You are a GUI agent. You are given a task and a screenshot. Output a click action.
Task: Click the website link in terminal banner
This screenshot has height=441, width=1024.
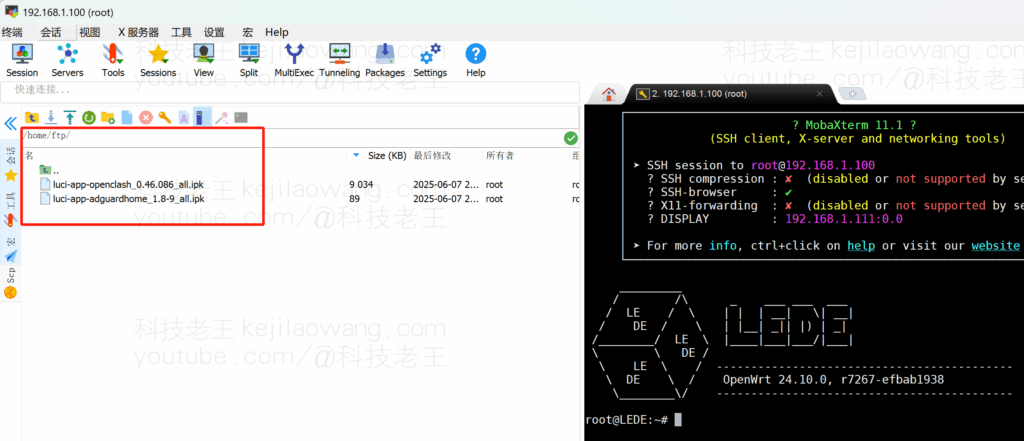(995, 246)
